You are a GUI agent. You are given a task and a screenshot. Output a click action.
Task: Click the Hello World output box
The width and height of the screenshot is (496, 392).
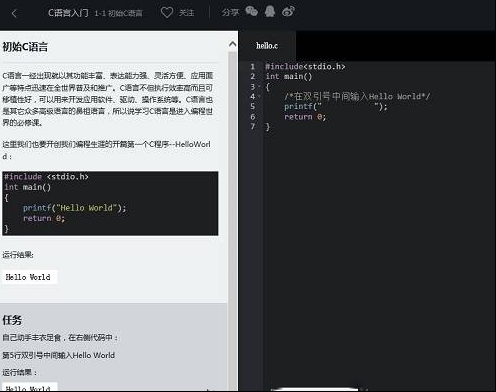[30, 277]
